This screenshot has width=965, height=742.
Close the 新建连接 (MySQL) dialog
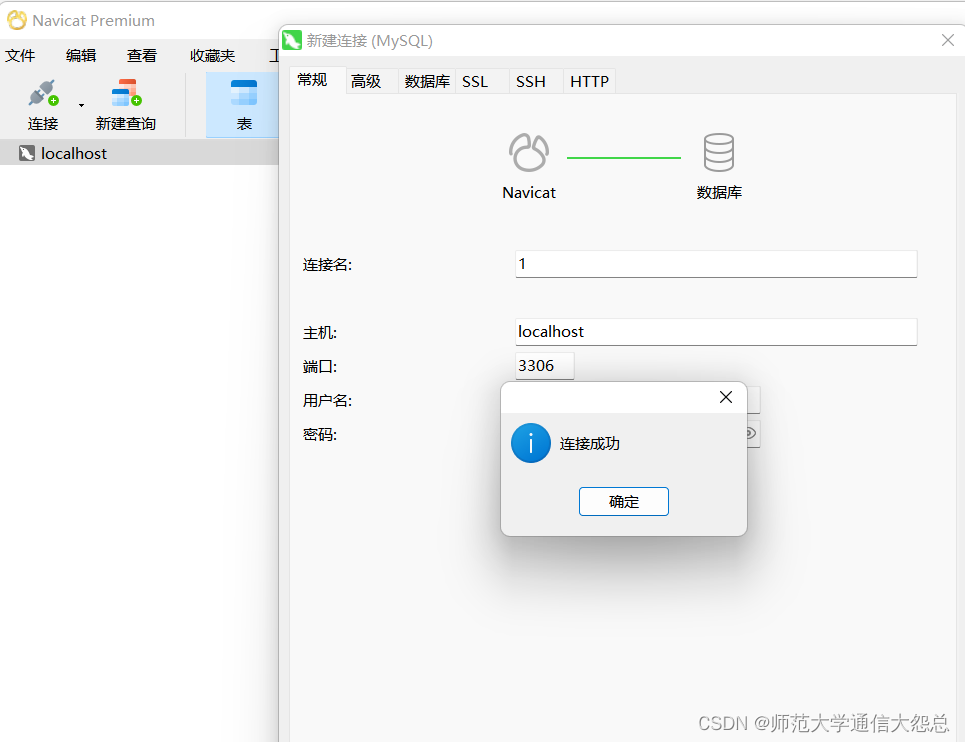tap(948, 41)
